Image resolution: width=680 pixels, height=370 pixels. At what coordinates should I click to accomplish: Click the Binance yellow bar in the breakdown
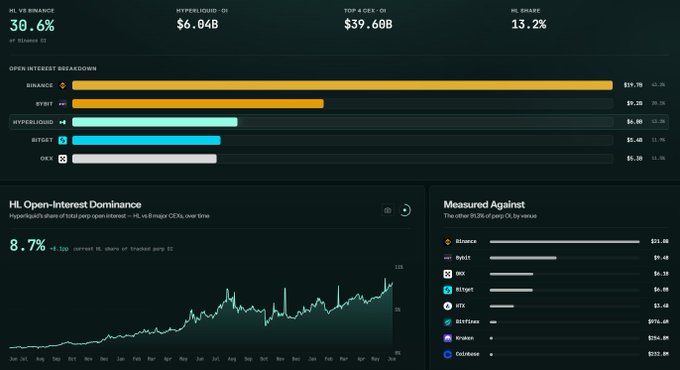coord(342,85)
